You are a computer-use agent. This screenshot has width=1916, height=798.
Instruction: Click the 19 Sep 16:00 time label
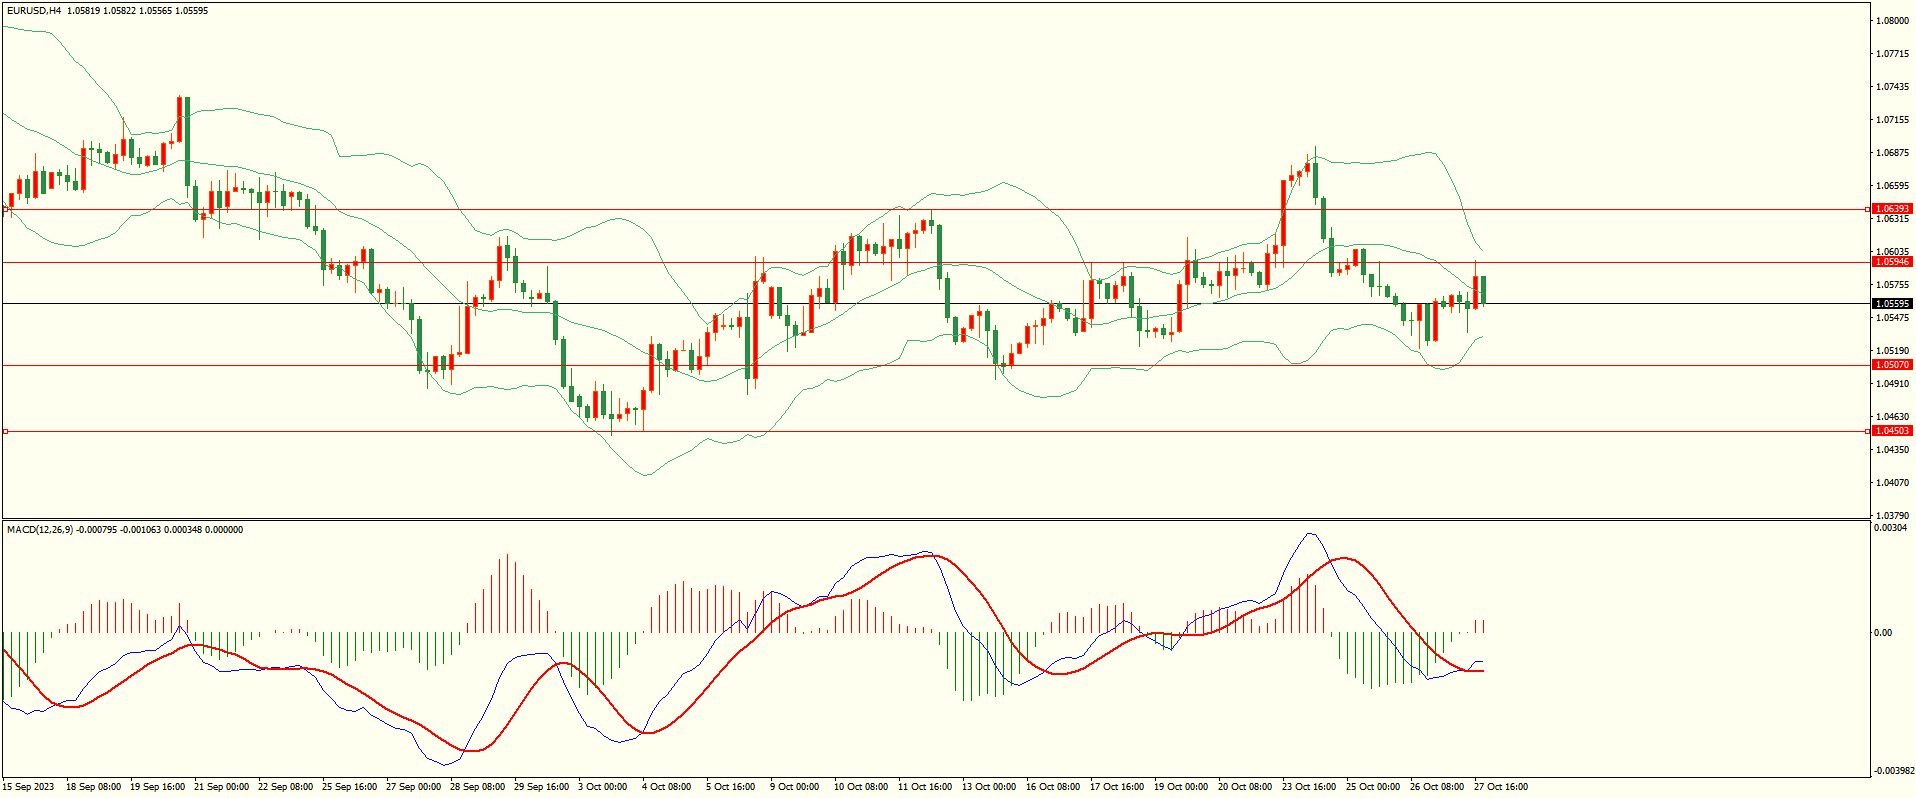(157, 787)
